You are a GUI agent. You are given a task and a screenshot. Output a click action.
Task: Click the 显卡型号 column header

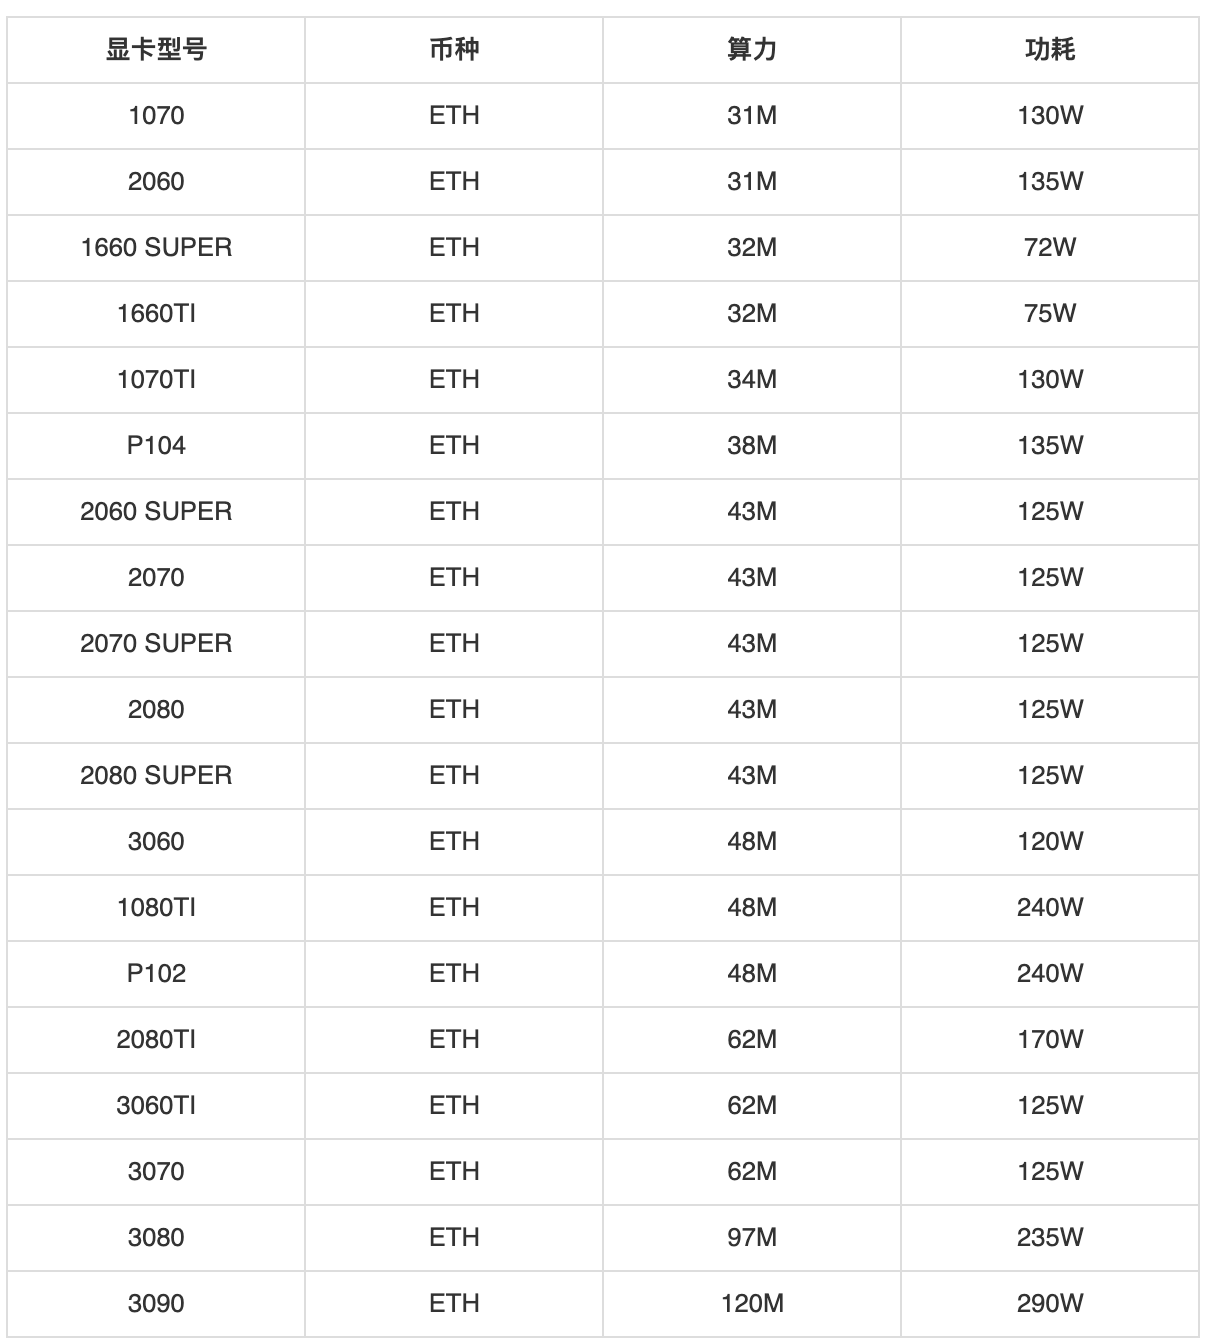pyautogui.click(x=156, y=49)
